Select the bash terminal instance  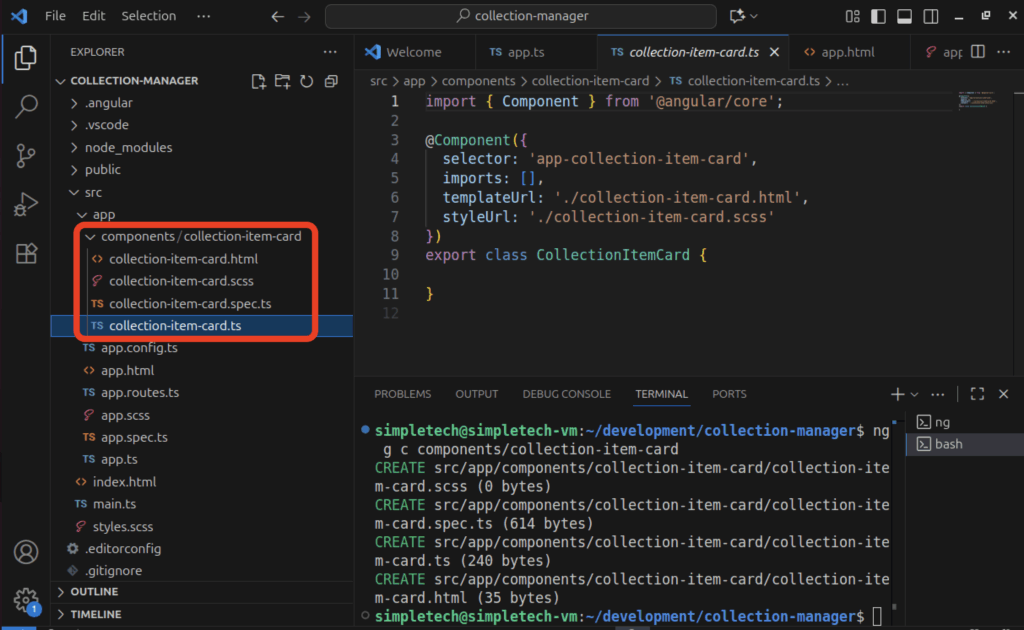click(x=948, y=444)
